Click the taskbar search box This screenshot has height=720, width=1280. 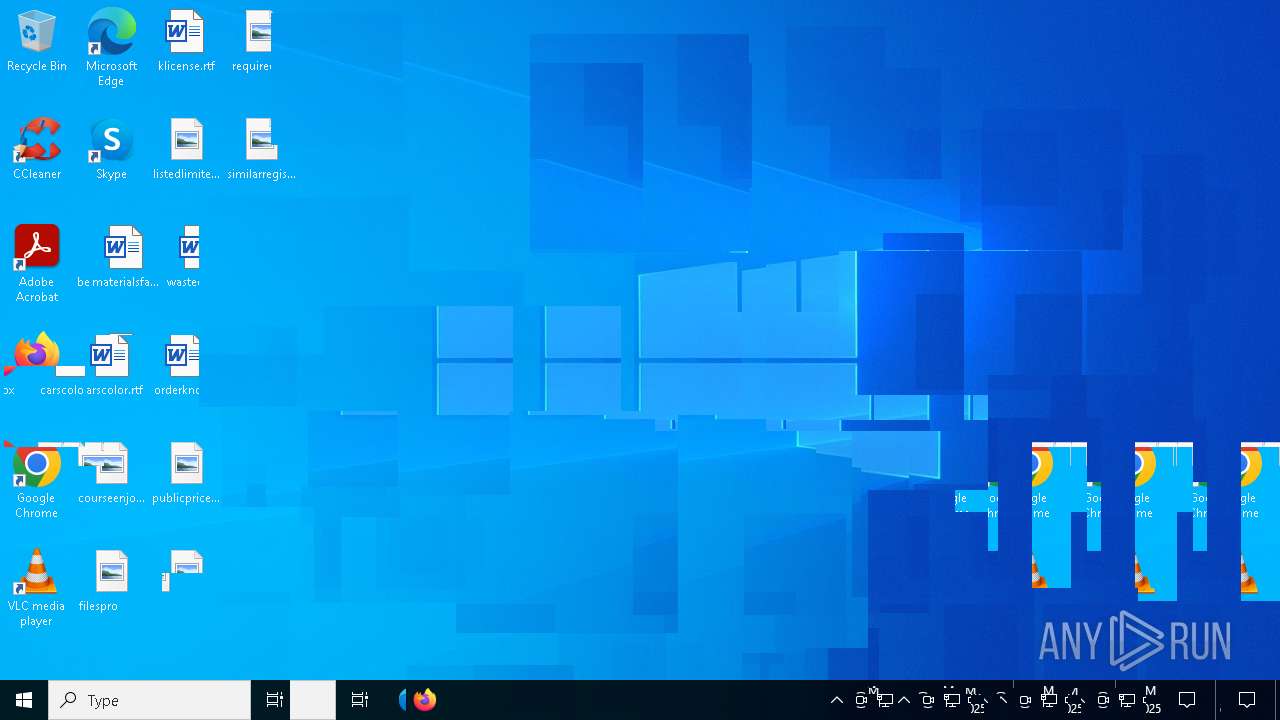(149, 700)
